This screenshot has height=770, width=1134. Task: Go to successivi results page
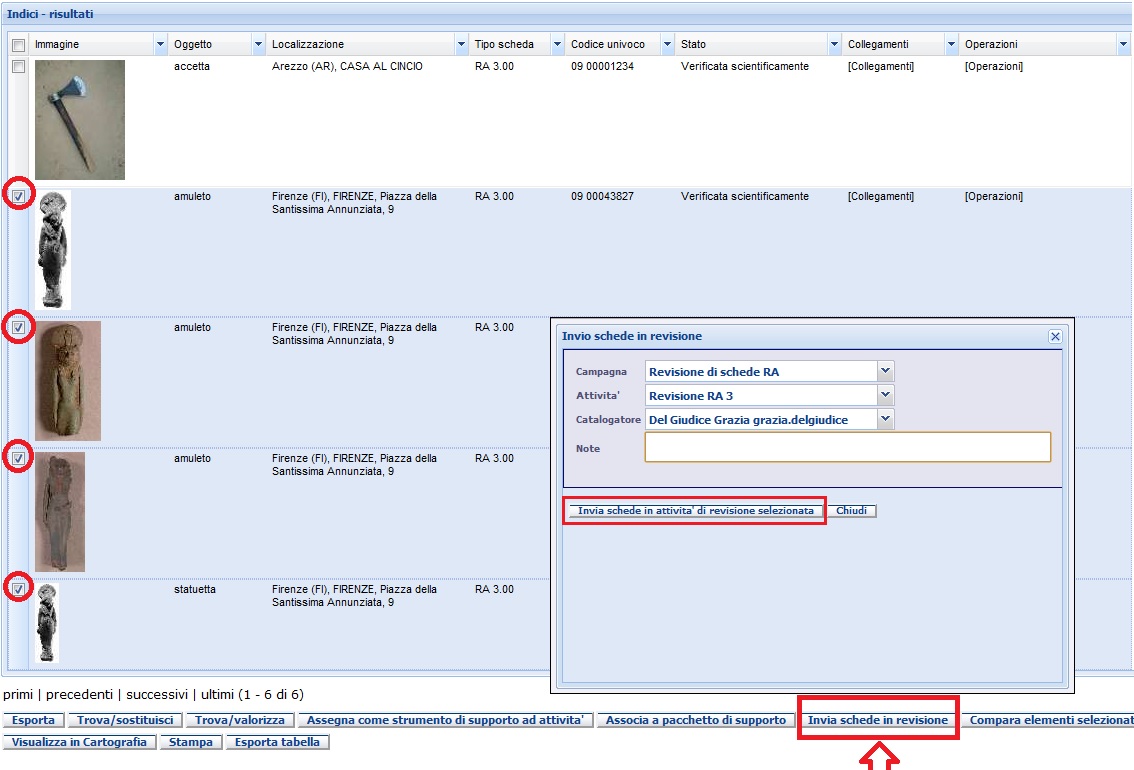coord(157,694)
